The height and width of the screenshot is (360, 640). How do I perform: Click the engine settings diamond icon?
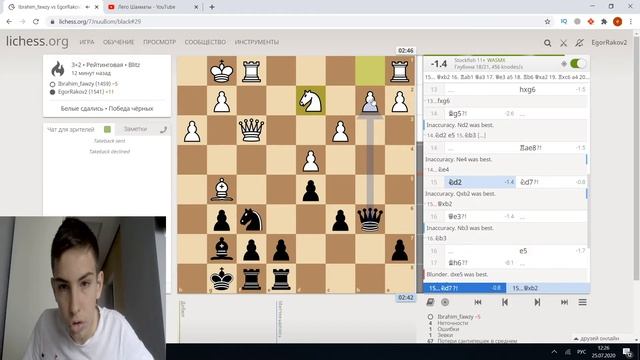564,64
